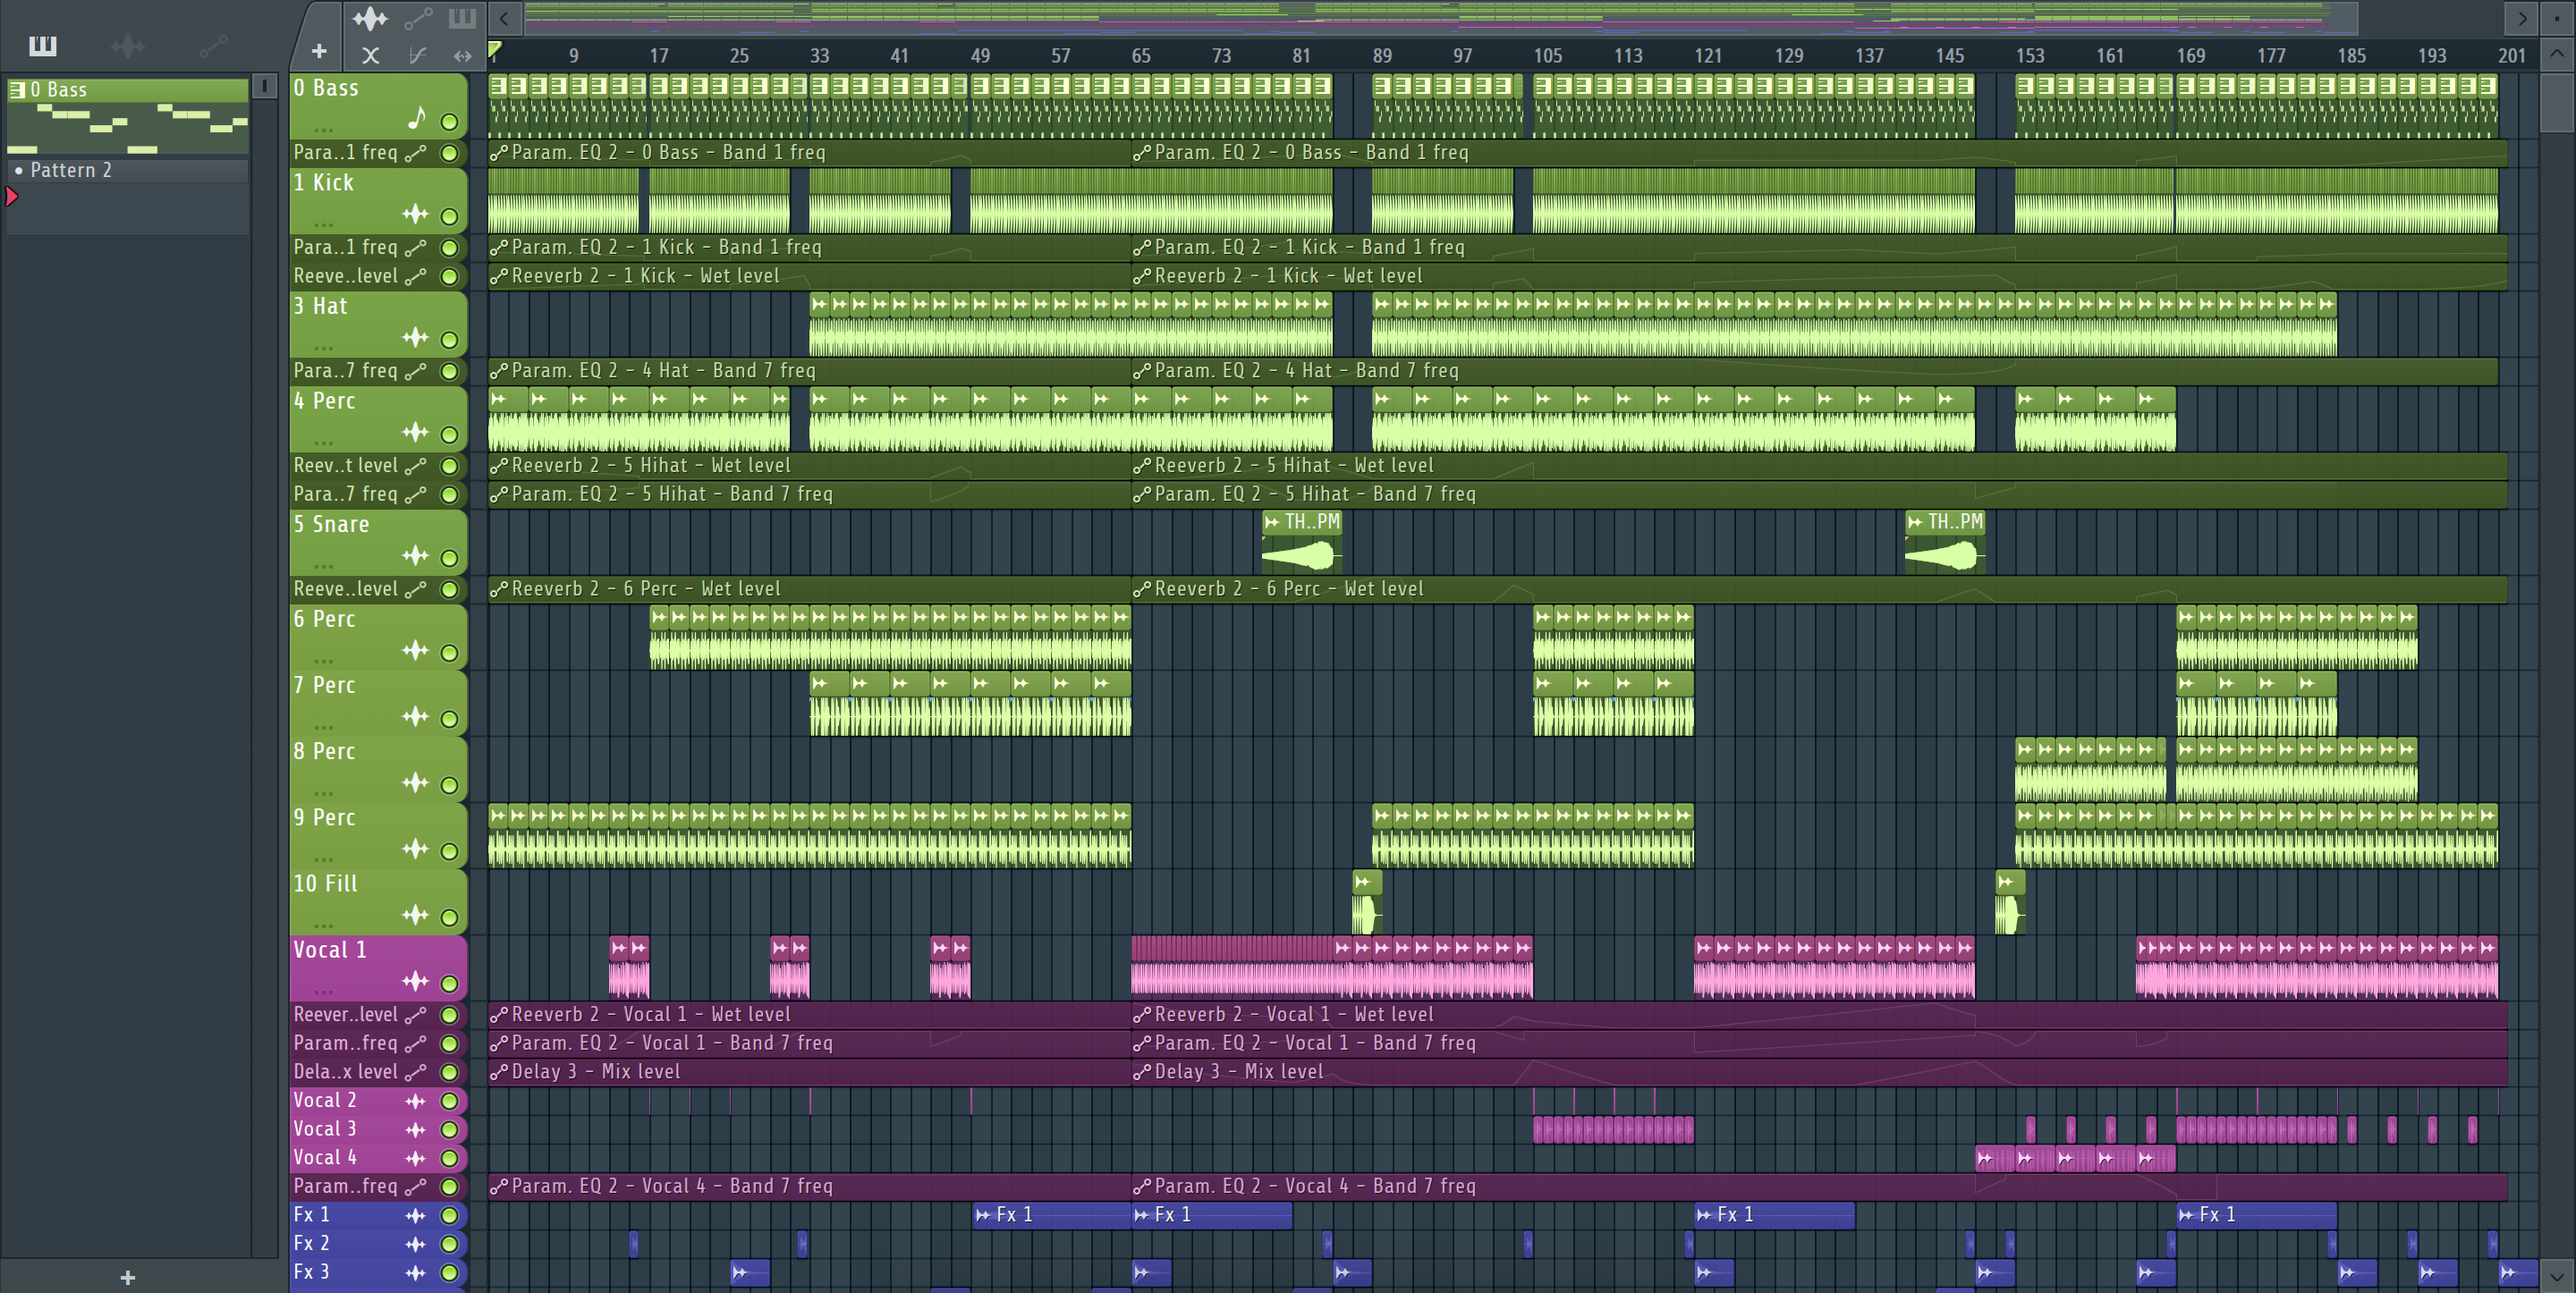
Task: Select the X mute/delete tool in the playlist toolbar
Action: click(x=370, y=56)
